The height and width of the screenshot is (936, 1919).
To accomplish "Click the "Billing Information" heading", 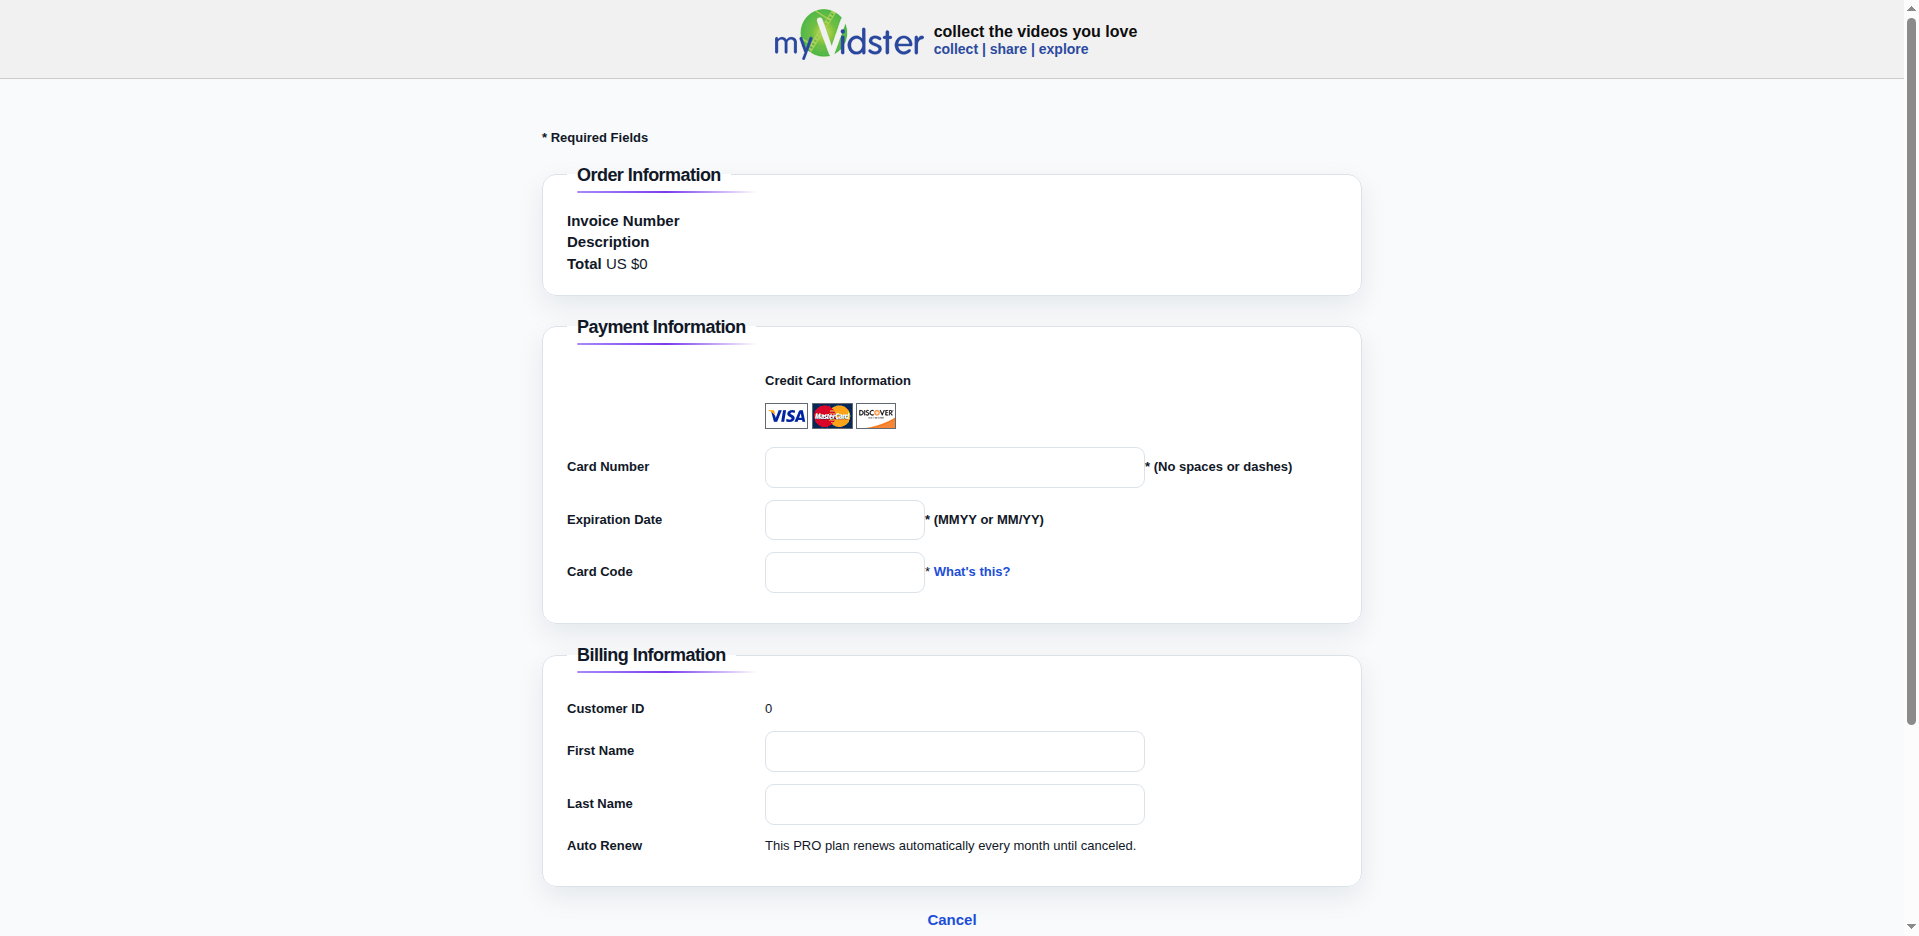I will point(651,655).
